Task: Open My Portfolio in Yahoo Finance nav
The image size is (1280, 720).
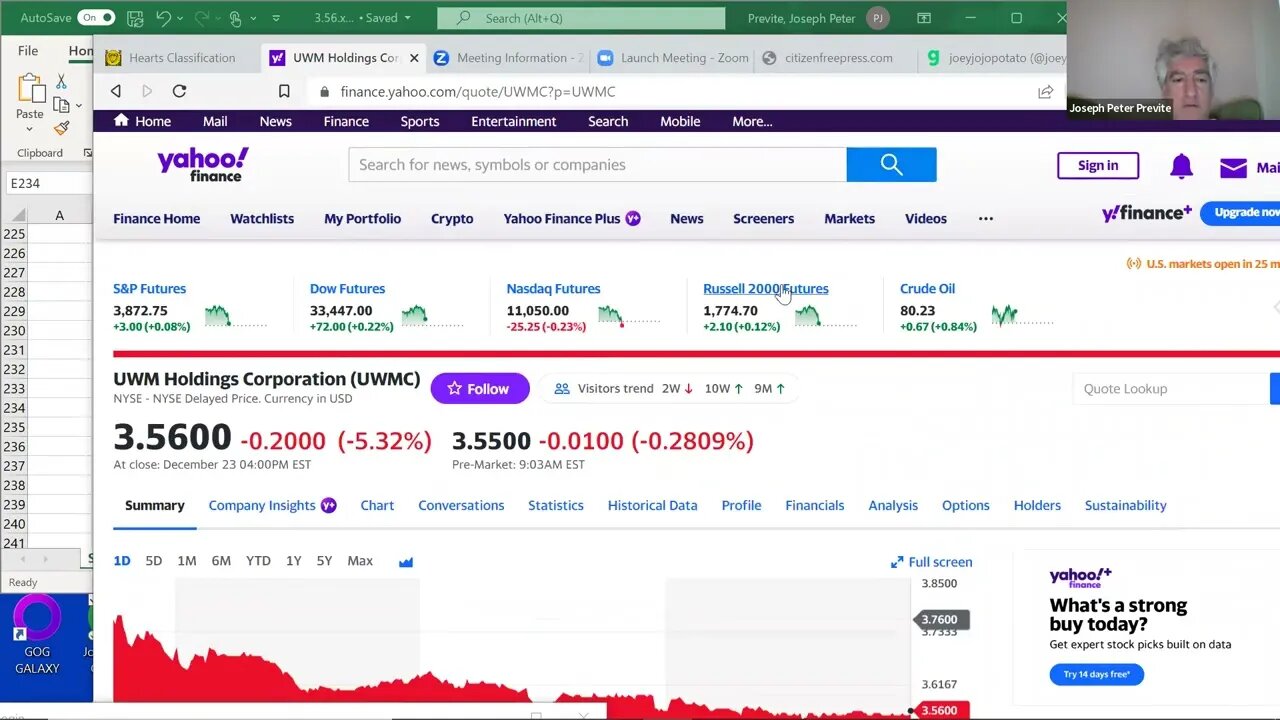Action: (362, 218)
